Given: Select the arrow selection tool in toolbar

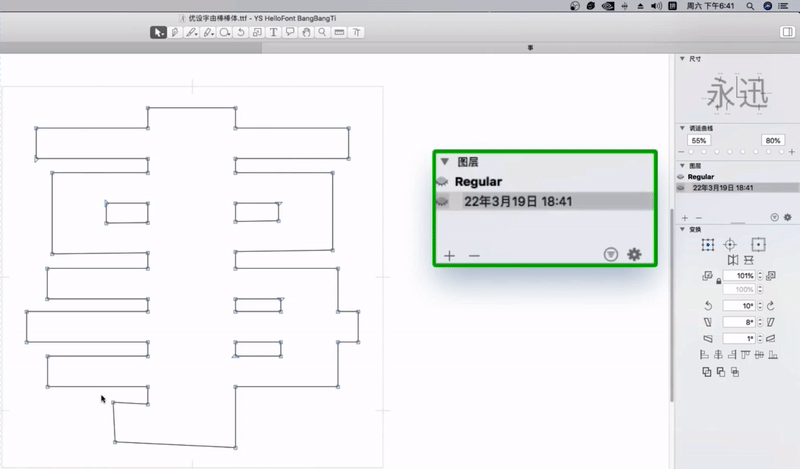Looking at the screenshot, I should pos(158,32).
